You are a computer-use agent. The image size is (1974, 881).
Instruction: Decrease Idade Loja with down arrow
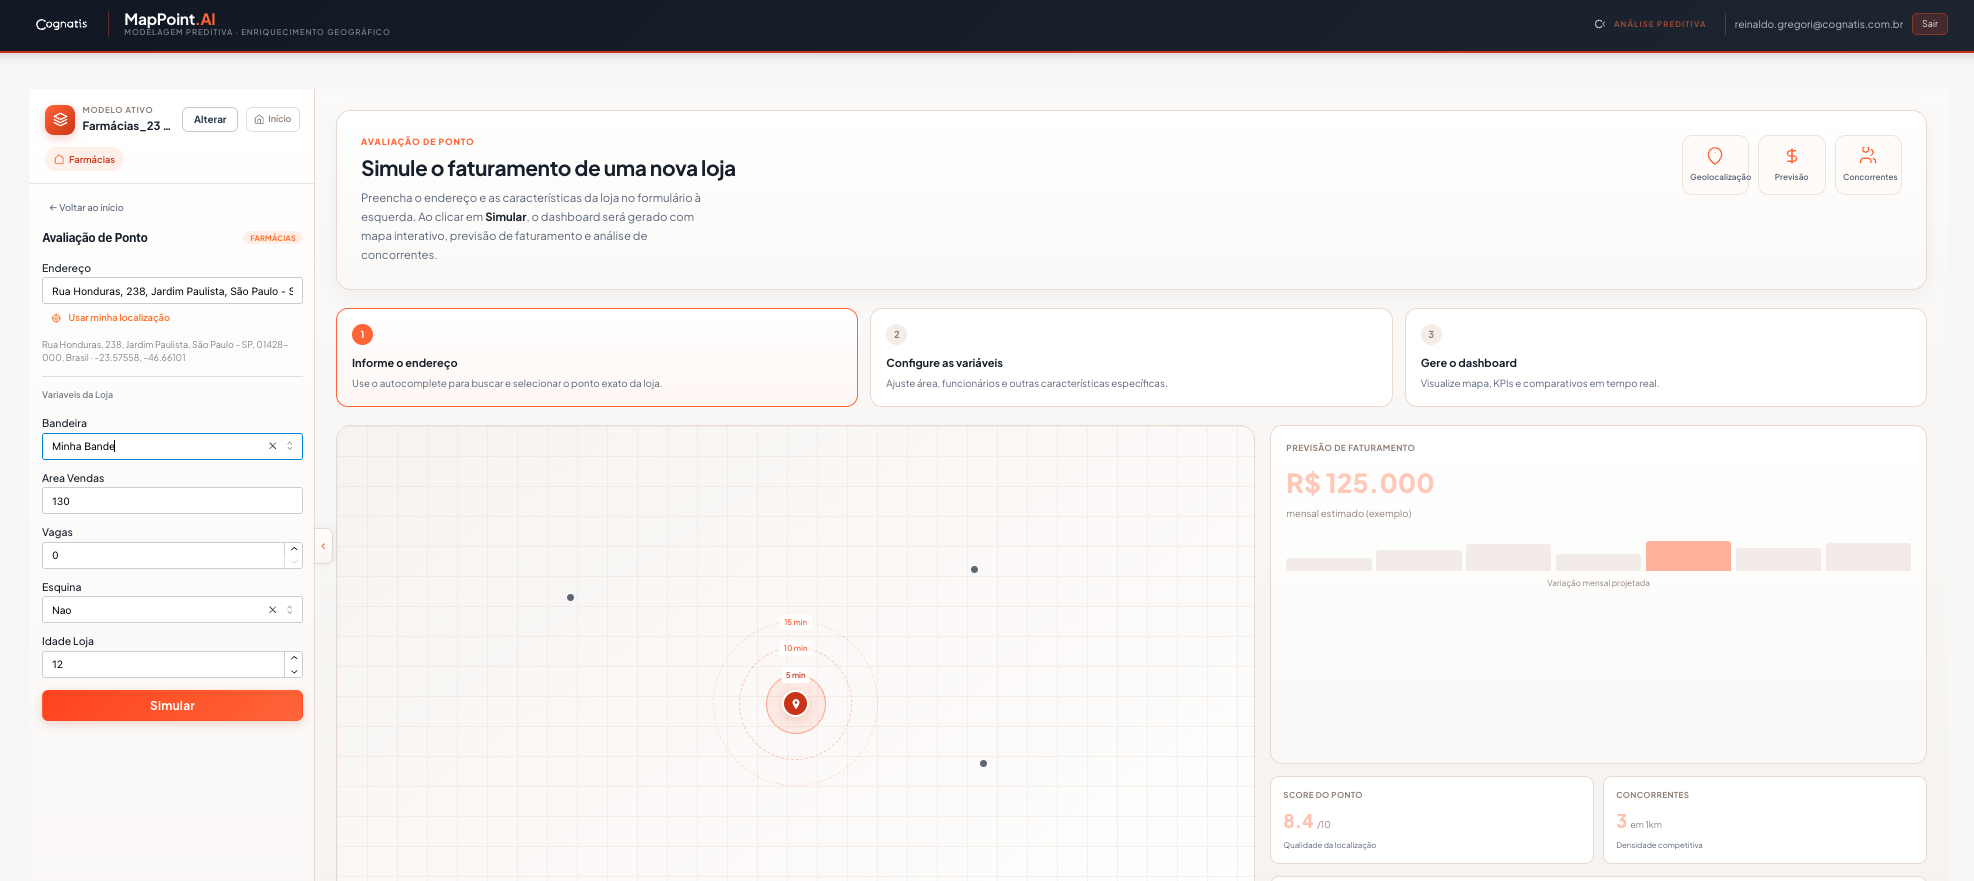click(x=294, y=671)
